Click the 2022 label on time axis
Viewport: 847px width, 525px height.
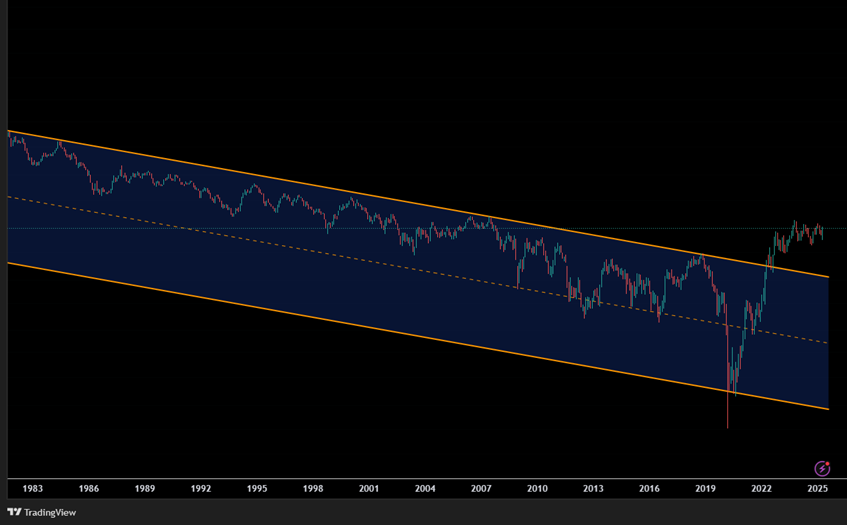click(x=762, y=488)
